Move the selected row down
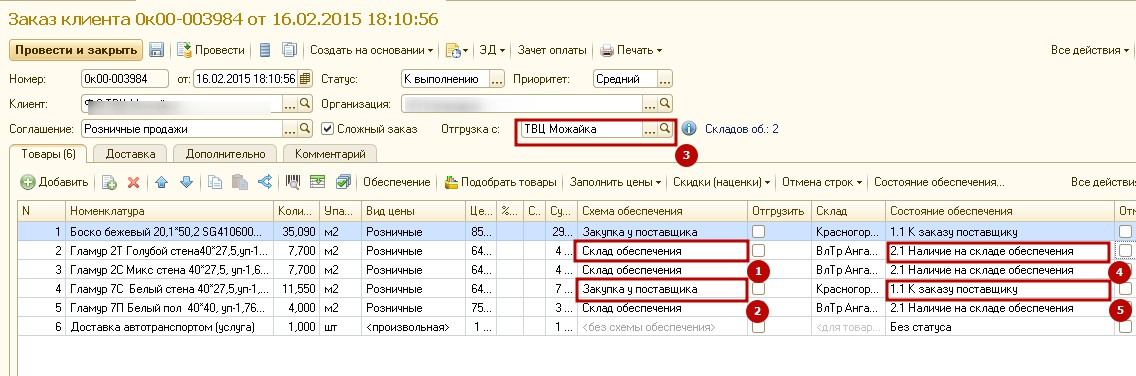Image resolution: width=1136 pixels, height=376 pixels. coord(186,182)
